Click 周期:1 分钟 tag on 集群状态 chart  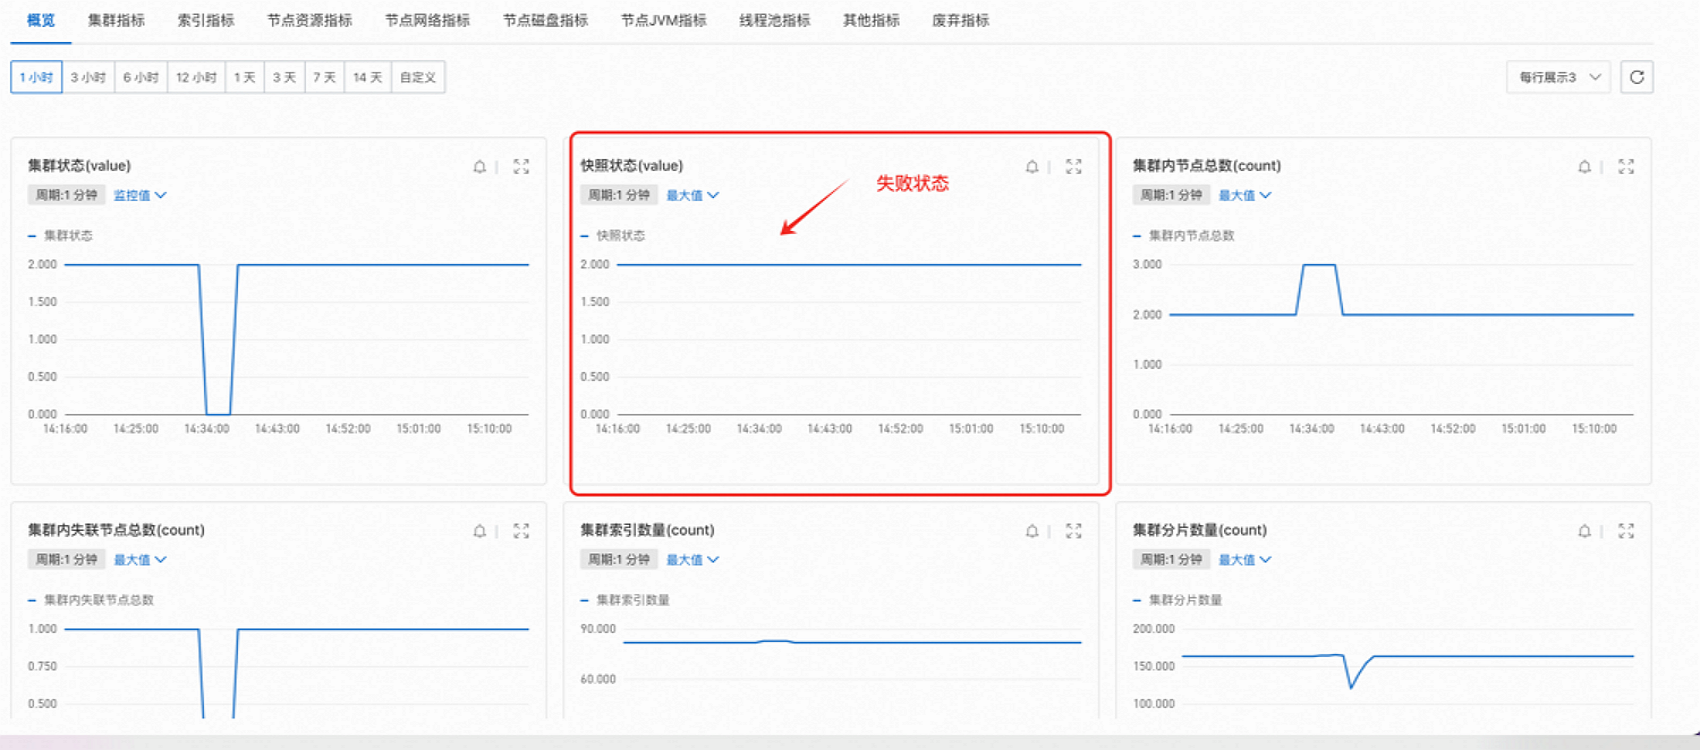coord(67,195)
